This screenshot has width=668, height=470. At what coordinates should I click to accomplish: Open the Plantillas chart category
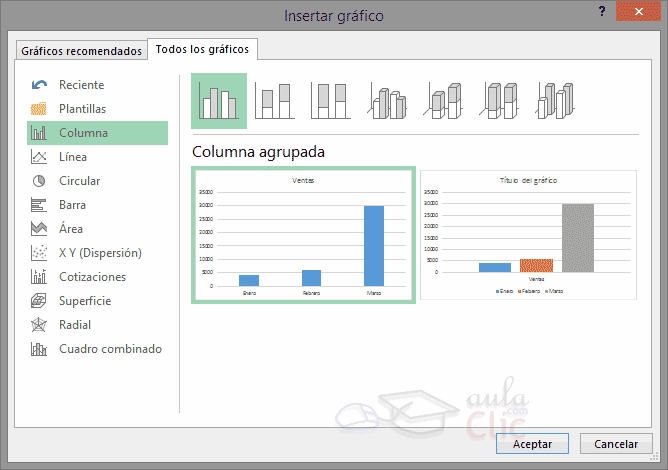tap(82, 109)
